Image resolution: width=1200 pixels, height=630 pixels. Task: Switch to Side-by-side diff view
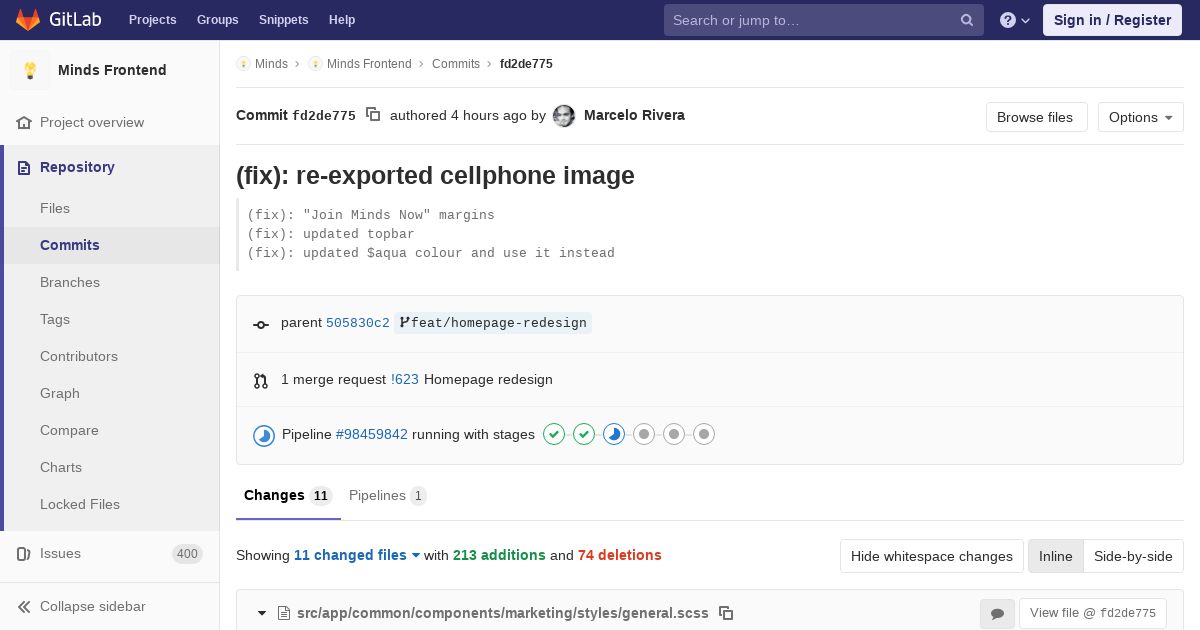pos(1133,556)
